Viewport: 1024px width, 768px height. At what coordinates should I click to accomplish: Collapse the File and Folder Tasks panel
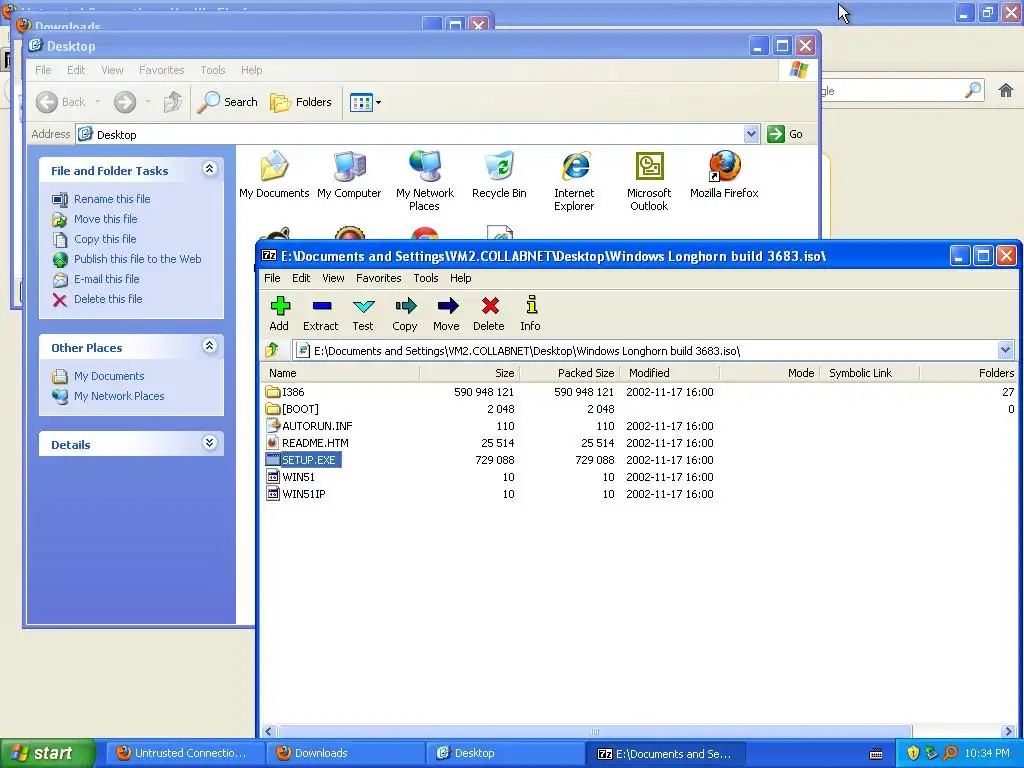point(209,169)
